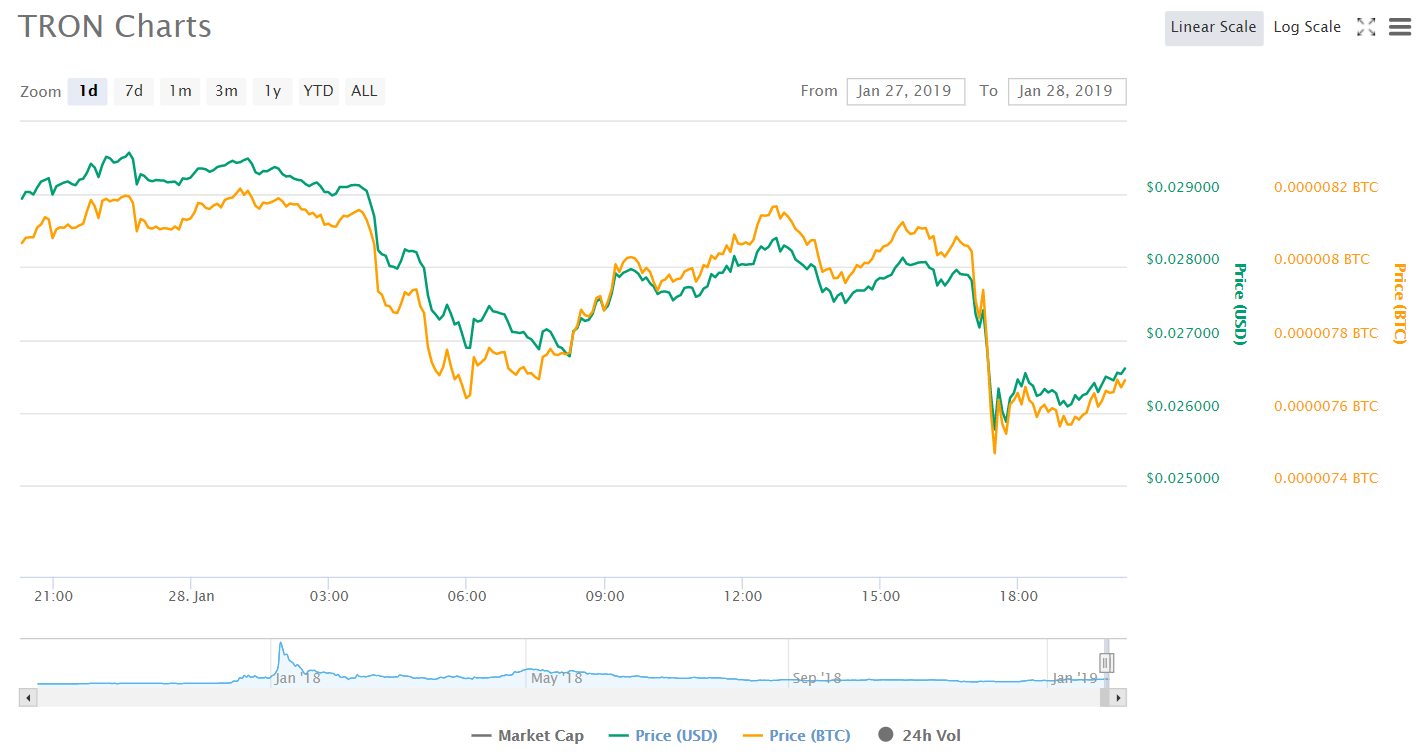This screenshot has height=755, width=1425.
Task: Open the chart hamburger menu icon
Action: [x=1400, y=28]
